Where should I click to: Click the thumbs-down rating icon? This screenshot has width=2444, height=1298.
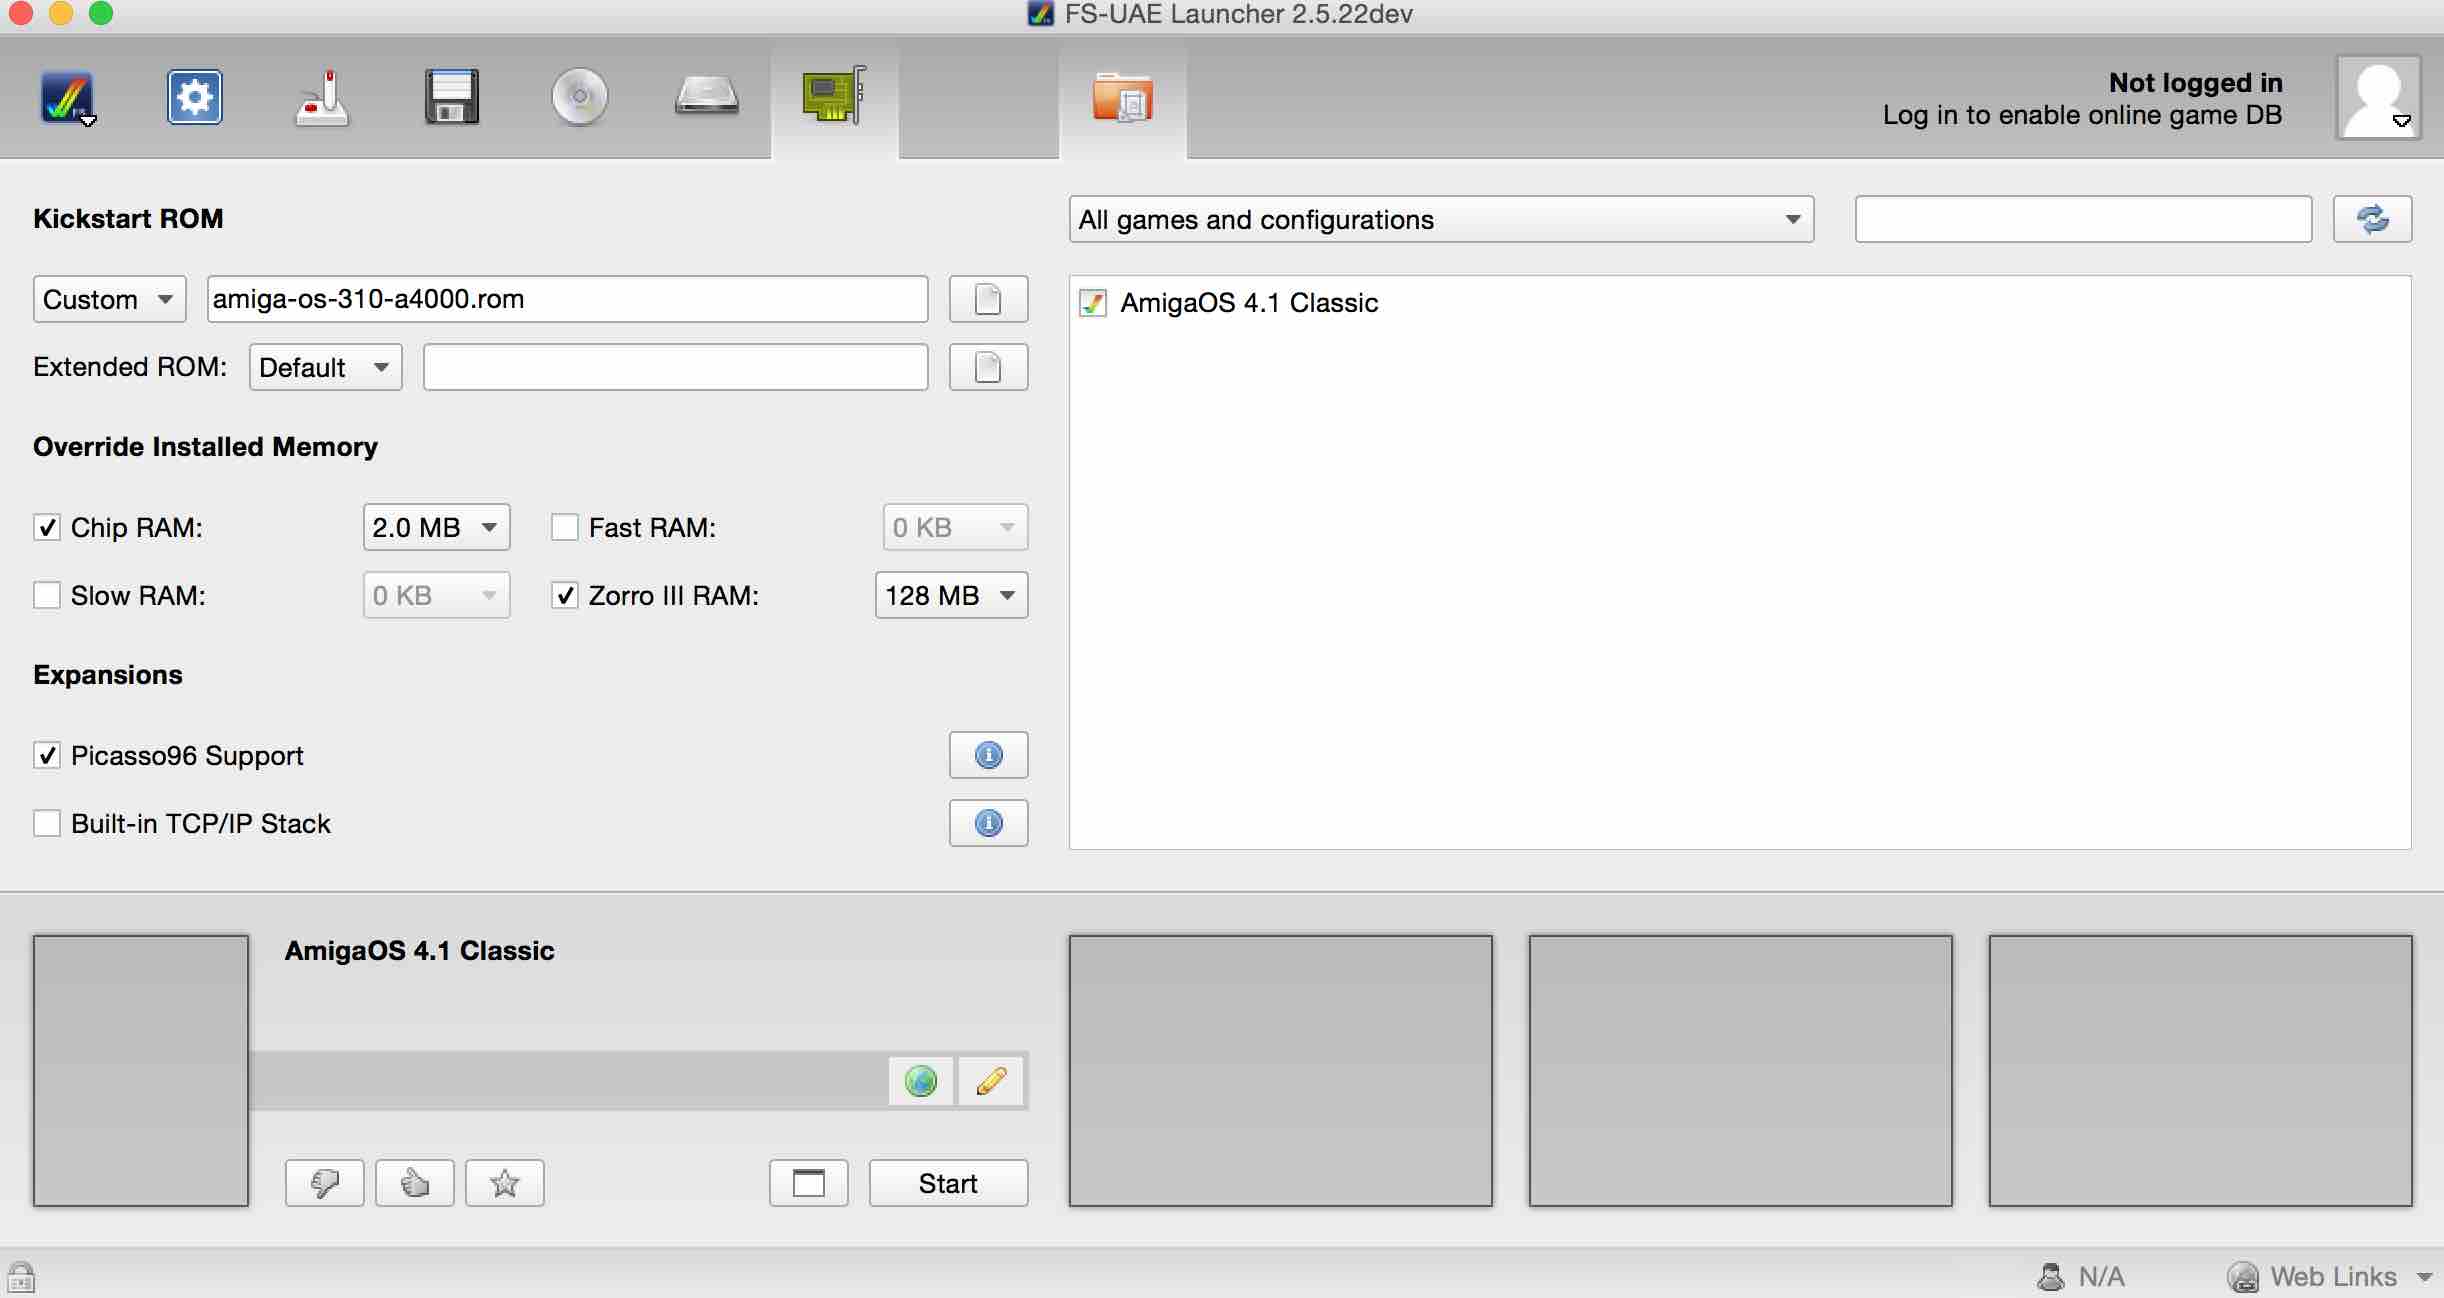[325, 1183]
